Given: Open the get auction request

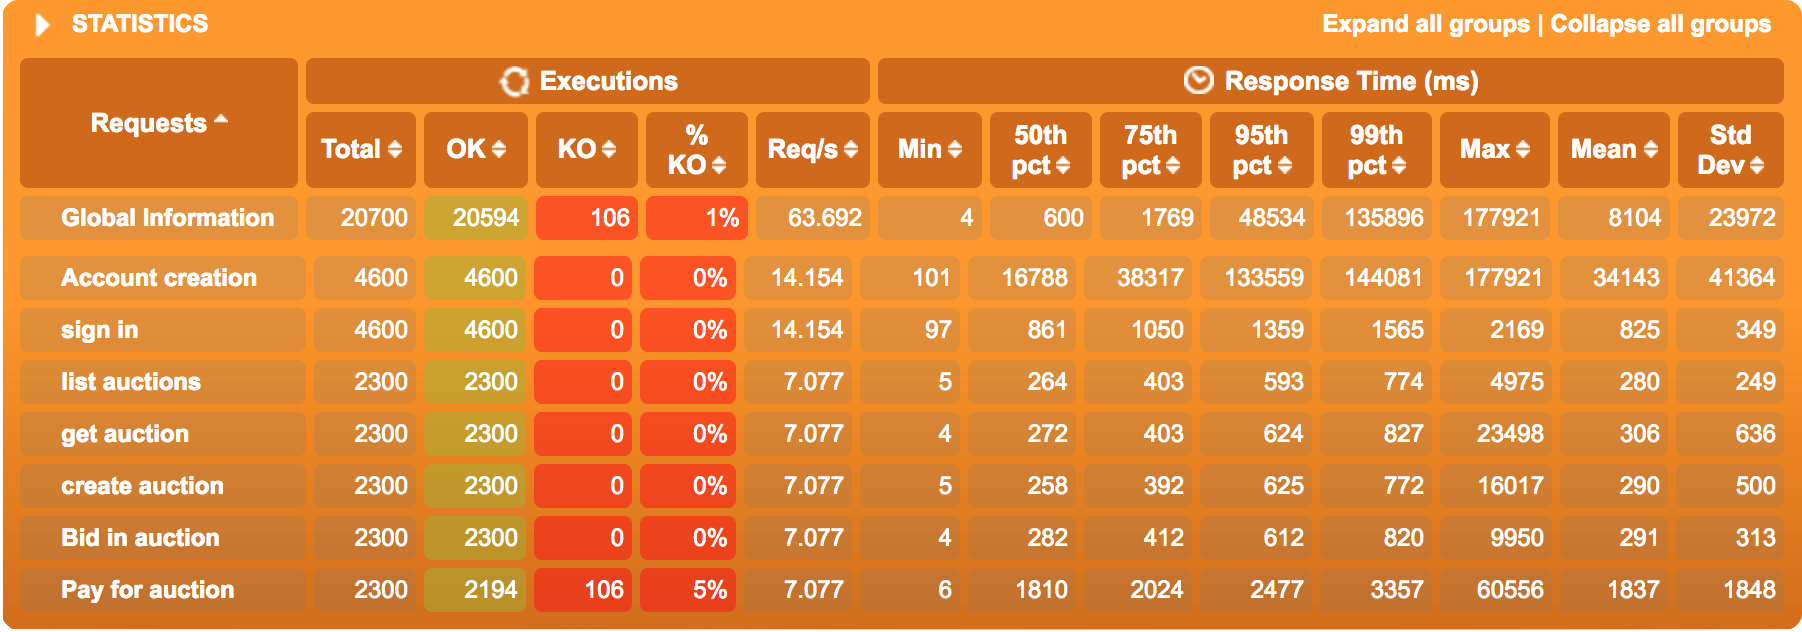Looking at the screenshot, I should (124, 433).
